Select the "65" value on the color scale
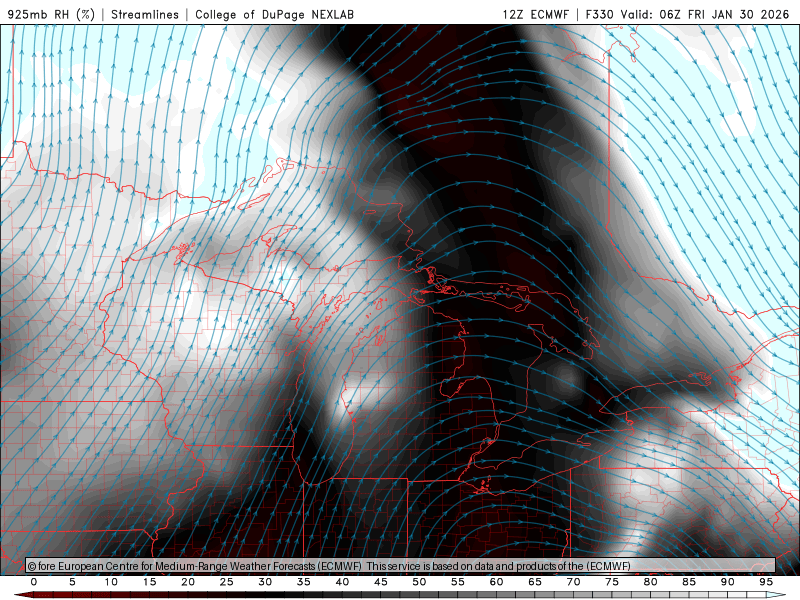This screenshot has width=800, height=600. (x=535, y=582)
